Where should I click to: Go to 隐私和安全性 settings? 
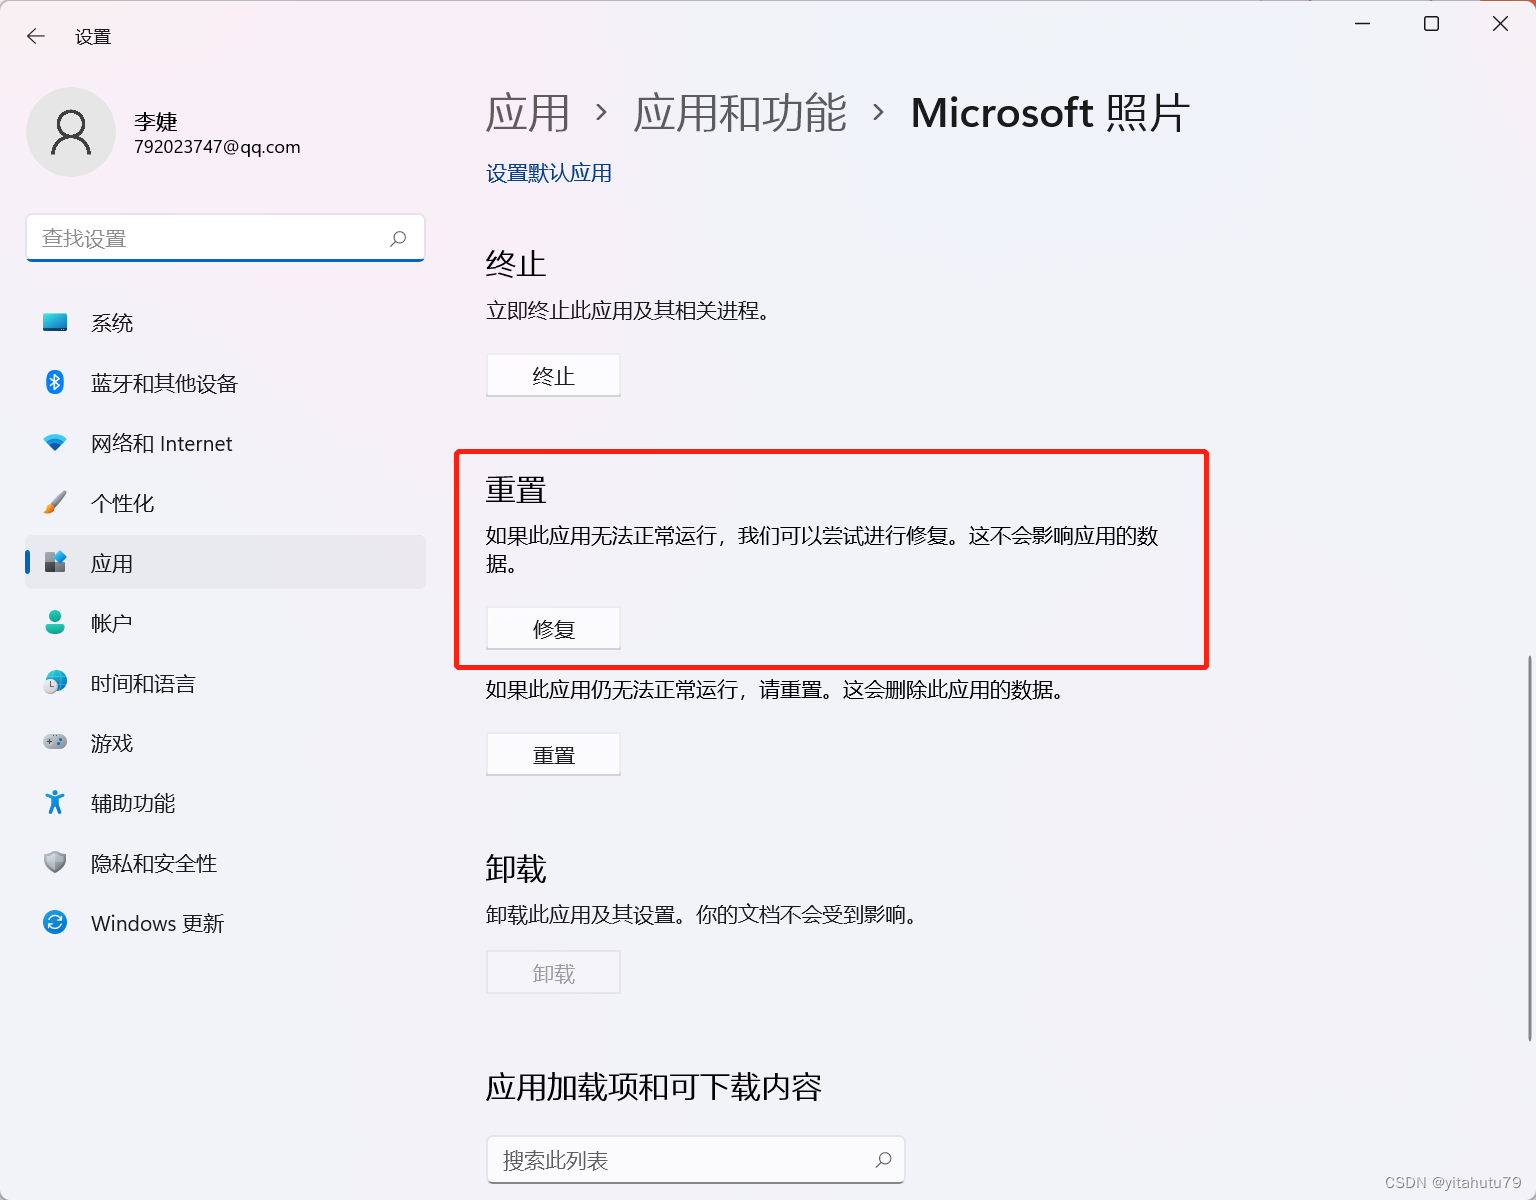coord(225,863)
